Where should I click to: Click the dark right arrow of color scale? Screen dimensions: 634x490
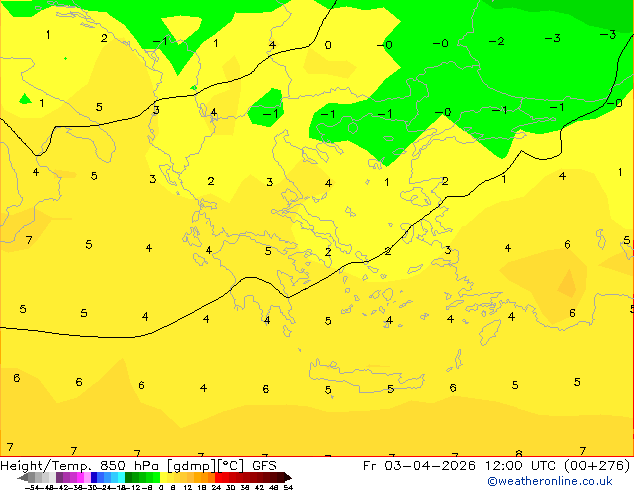click(x=288, y=477)
